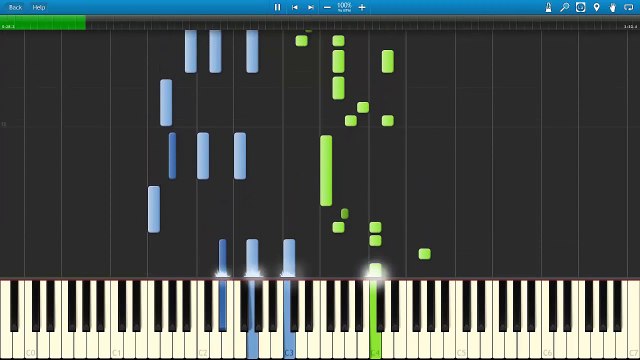Skip forward to the next section
Screen dimensions: 640x360
coord(311,7)
